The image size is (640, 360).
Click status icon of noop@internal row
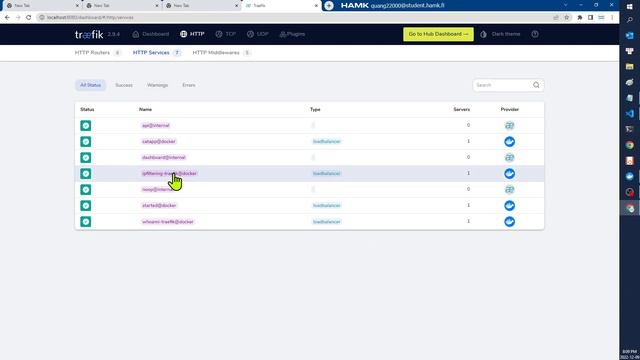(x=86, y=189)
